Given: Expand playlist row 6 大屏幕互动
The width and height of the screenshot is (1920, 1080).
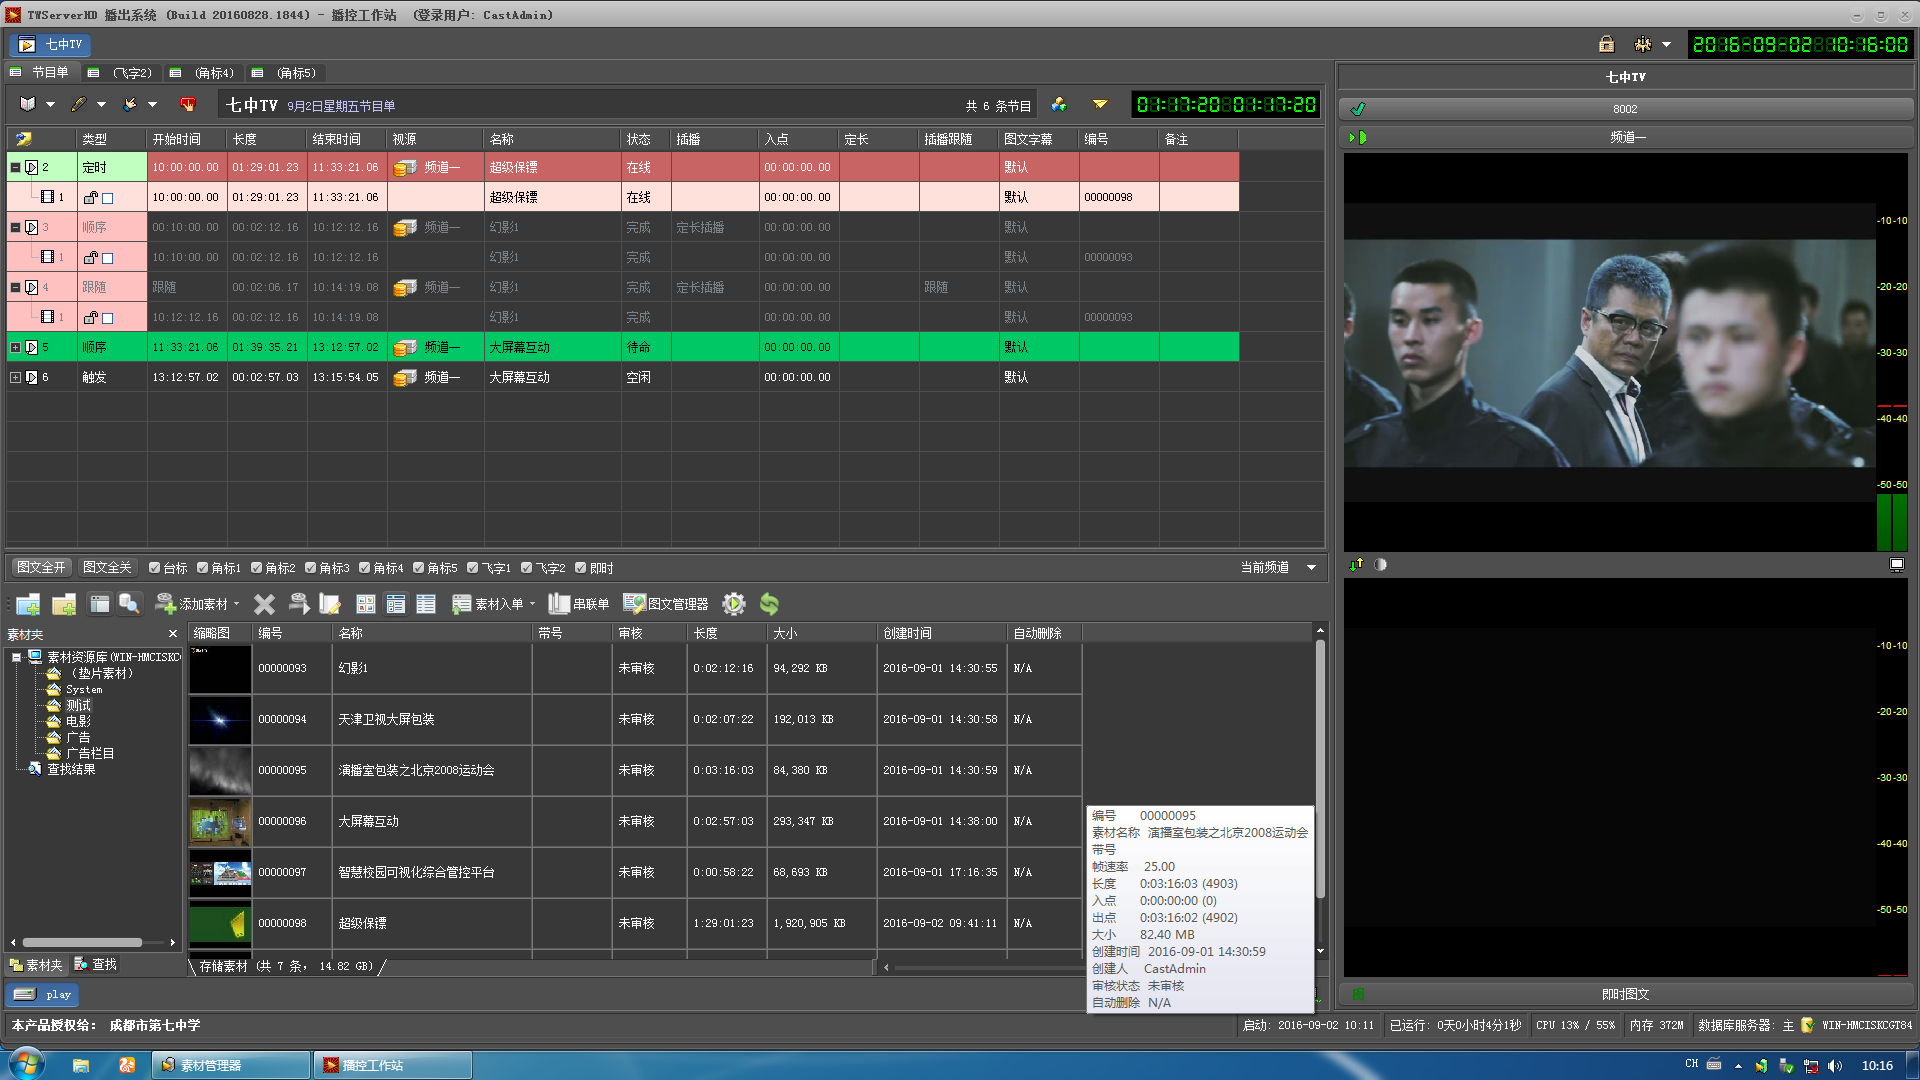Looking at the screenshot, I should pos(15,378).
